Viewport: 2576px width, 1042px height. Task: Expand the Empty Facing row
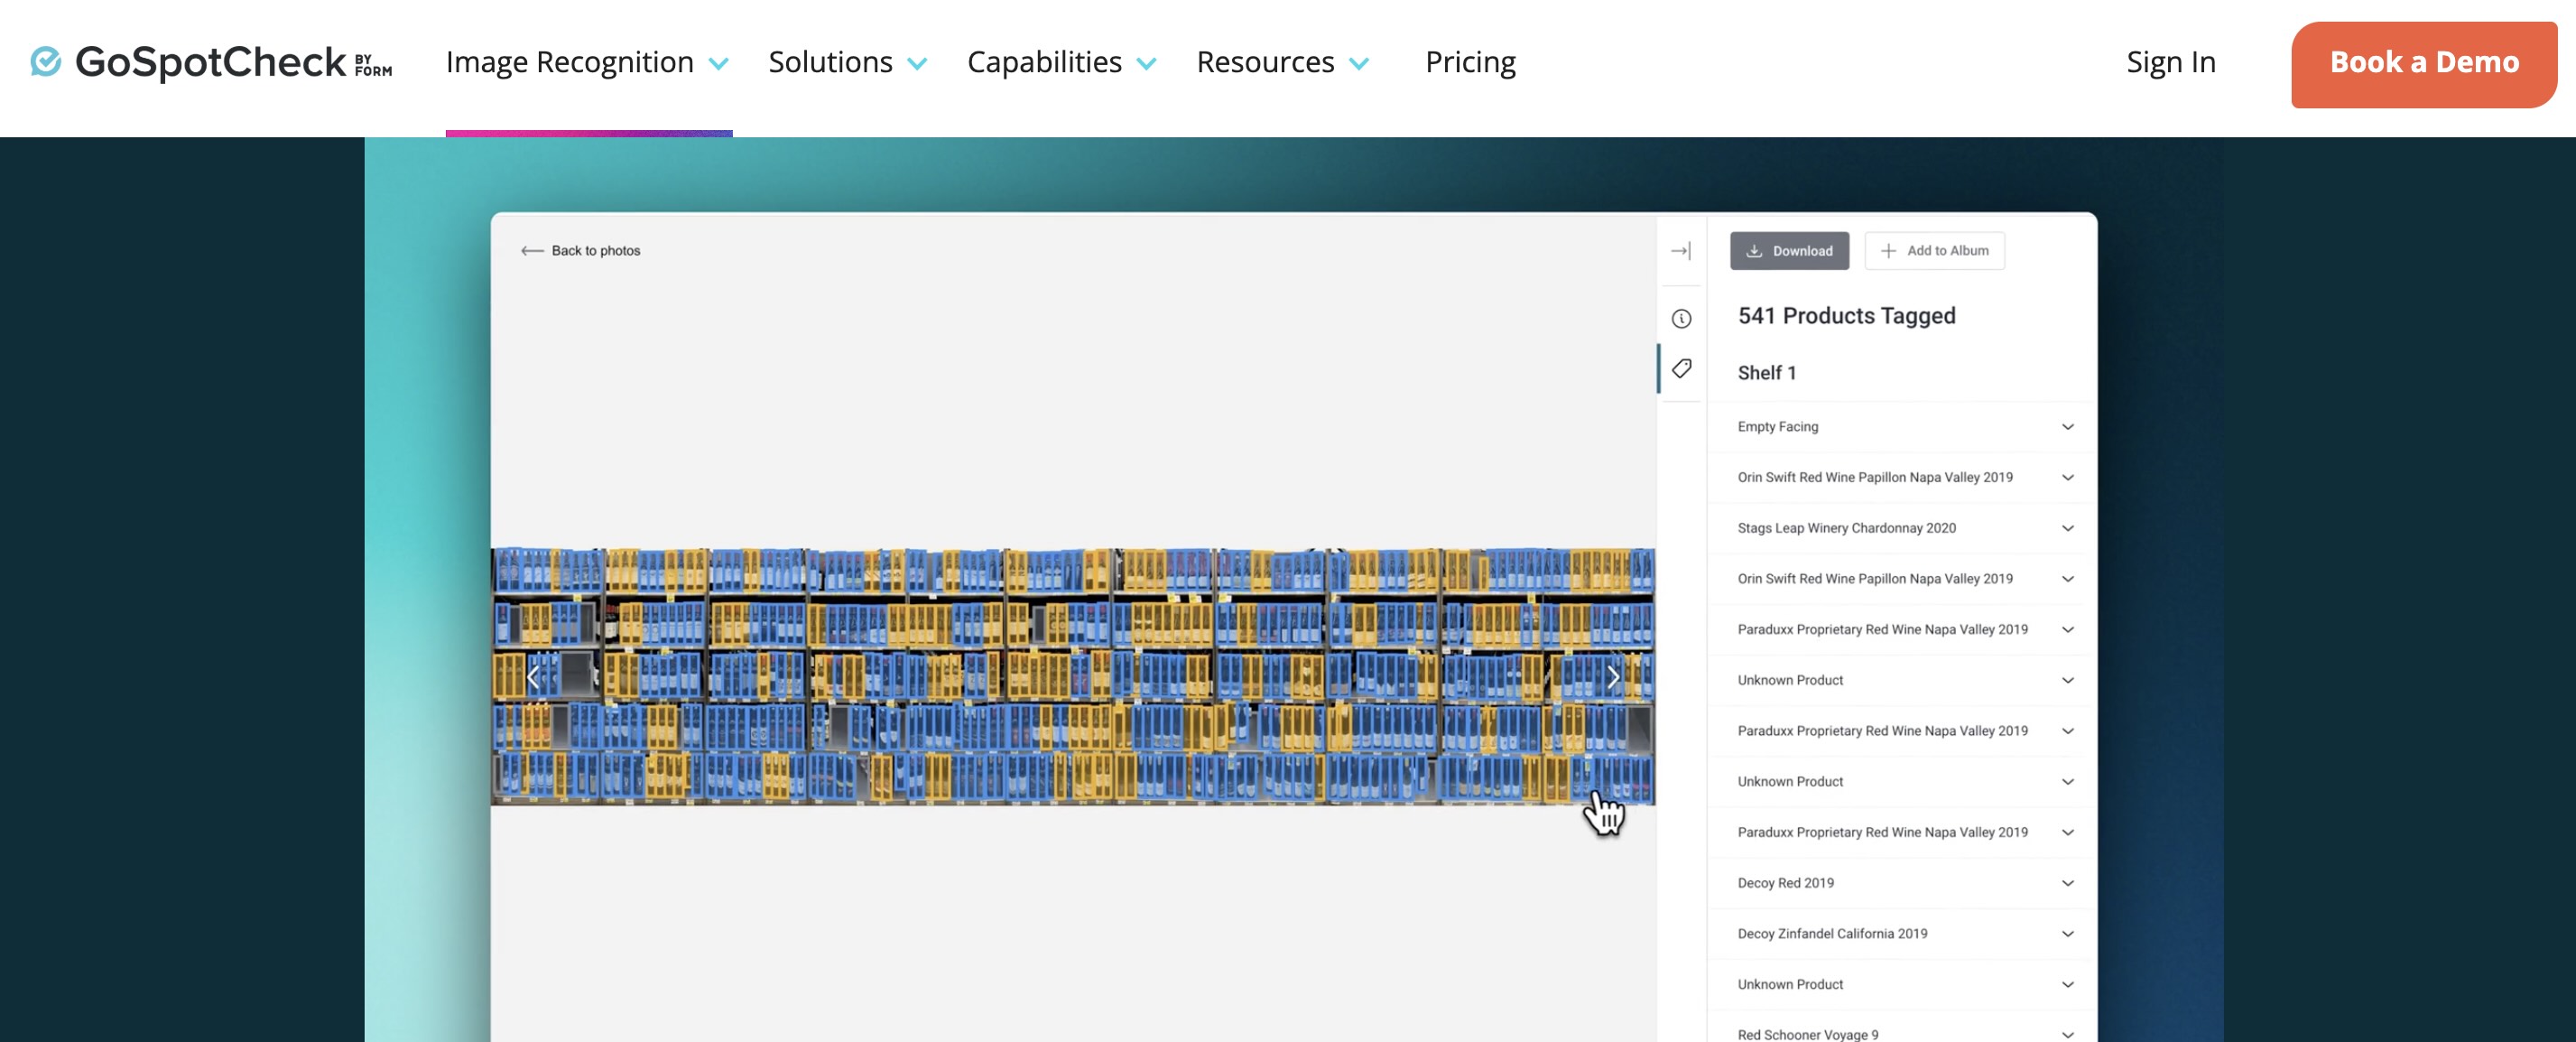[1903, 426]
